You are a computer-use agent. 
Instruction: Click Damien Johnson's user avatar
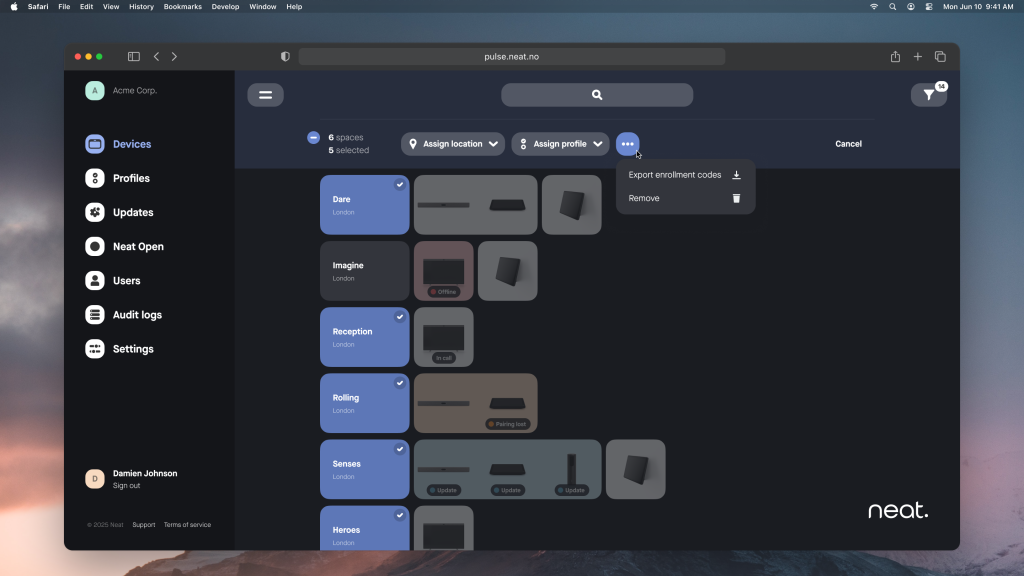[x=95, y=479]
